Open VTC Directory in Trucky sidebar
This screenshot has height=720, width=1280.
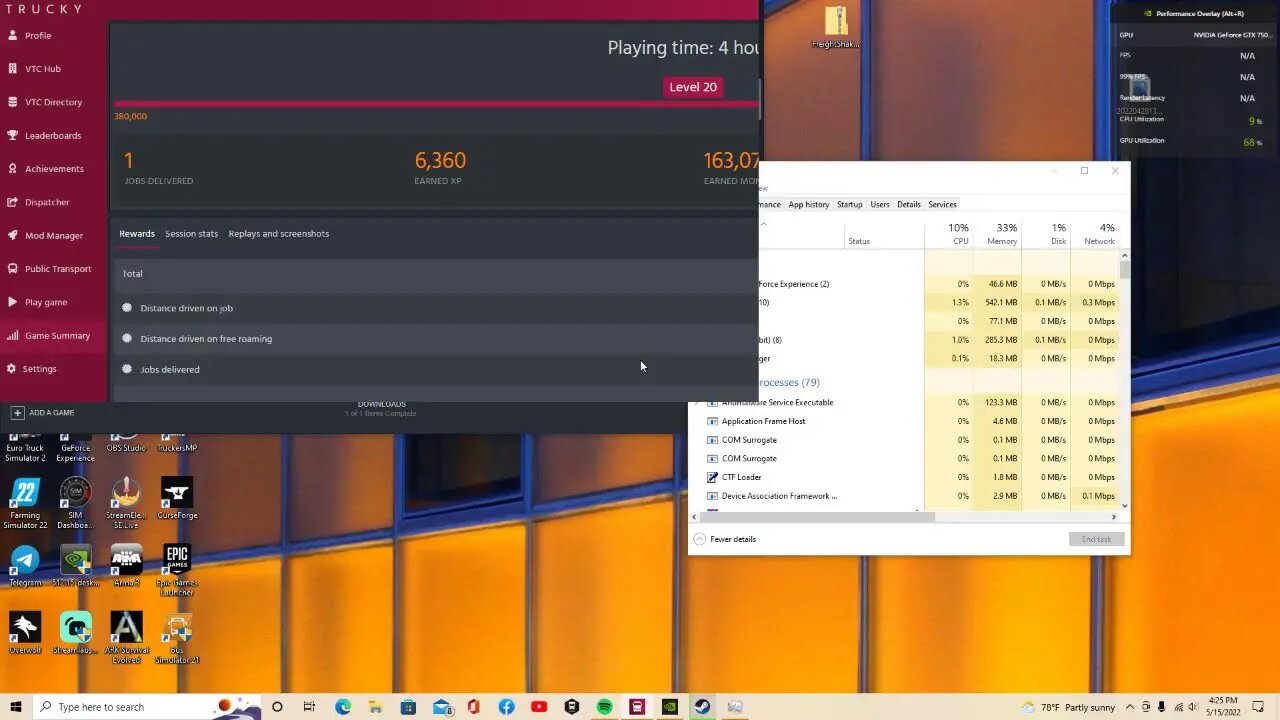[x=54, y=102]
